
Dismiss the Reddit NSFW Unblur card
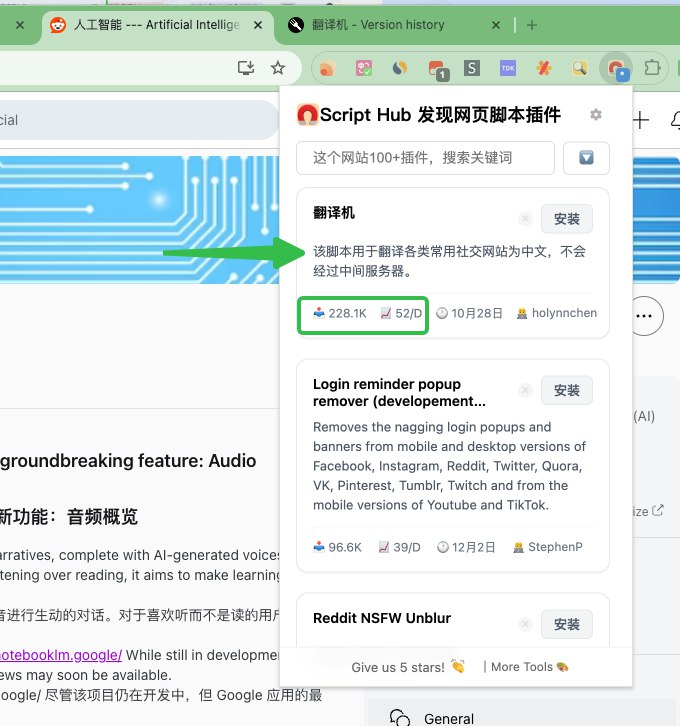coord(525,624)
